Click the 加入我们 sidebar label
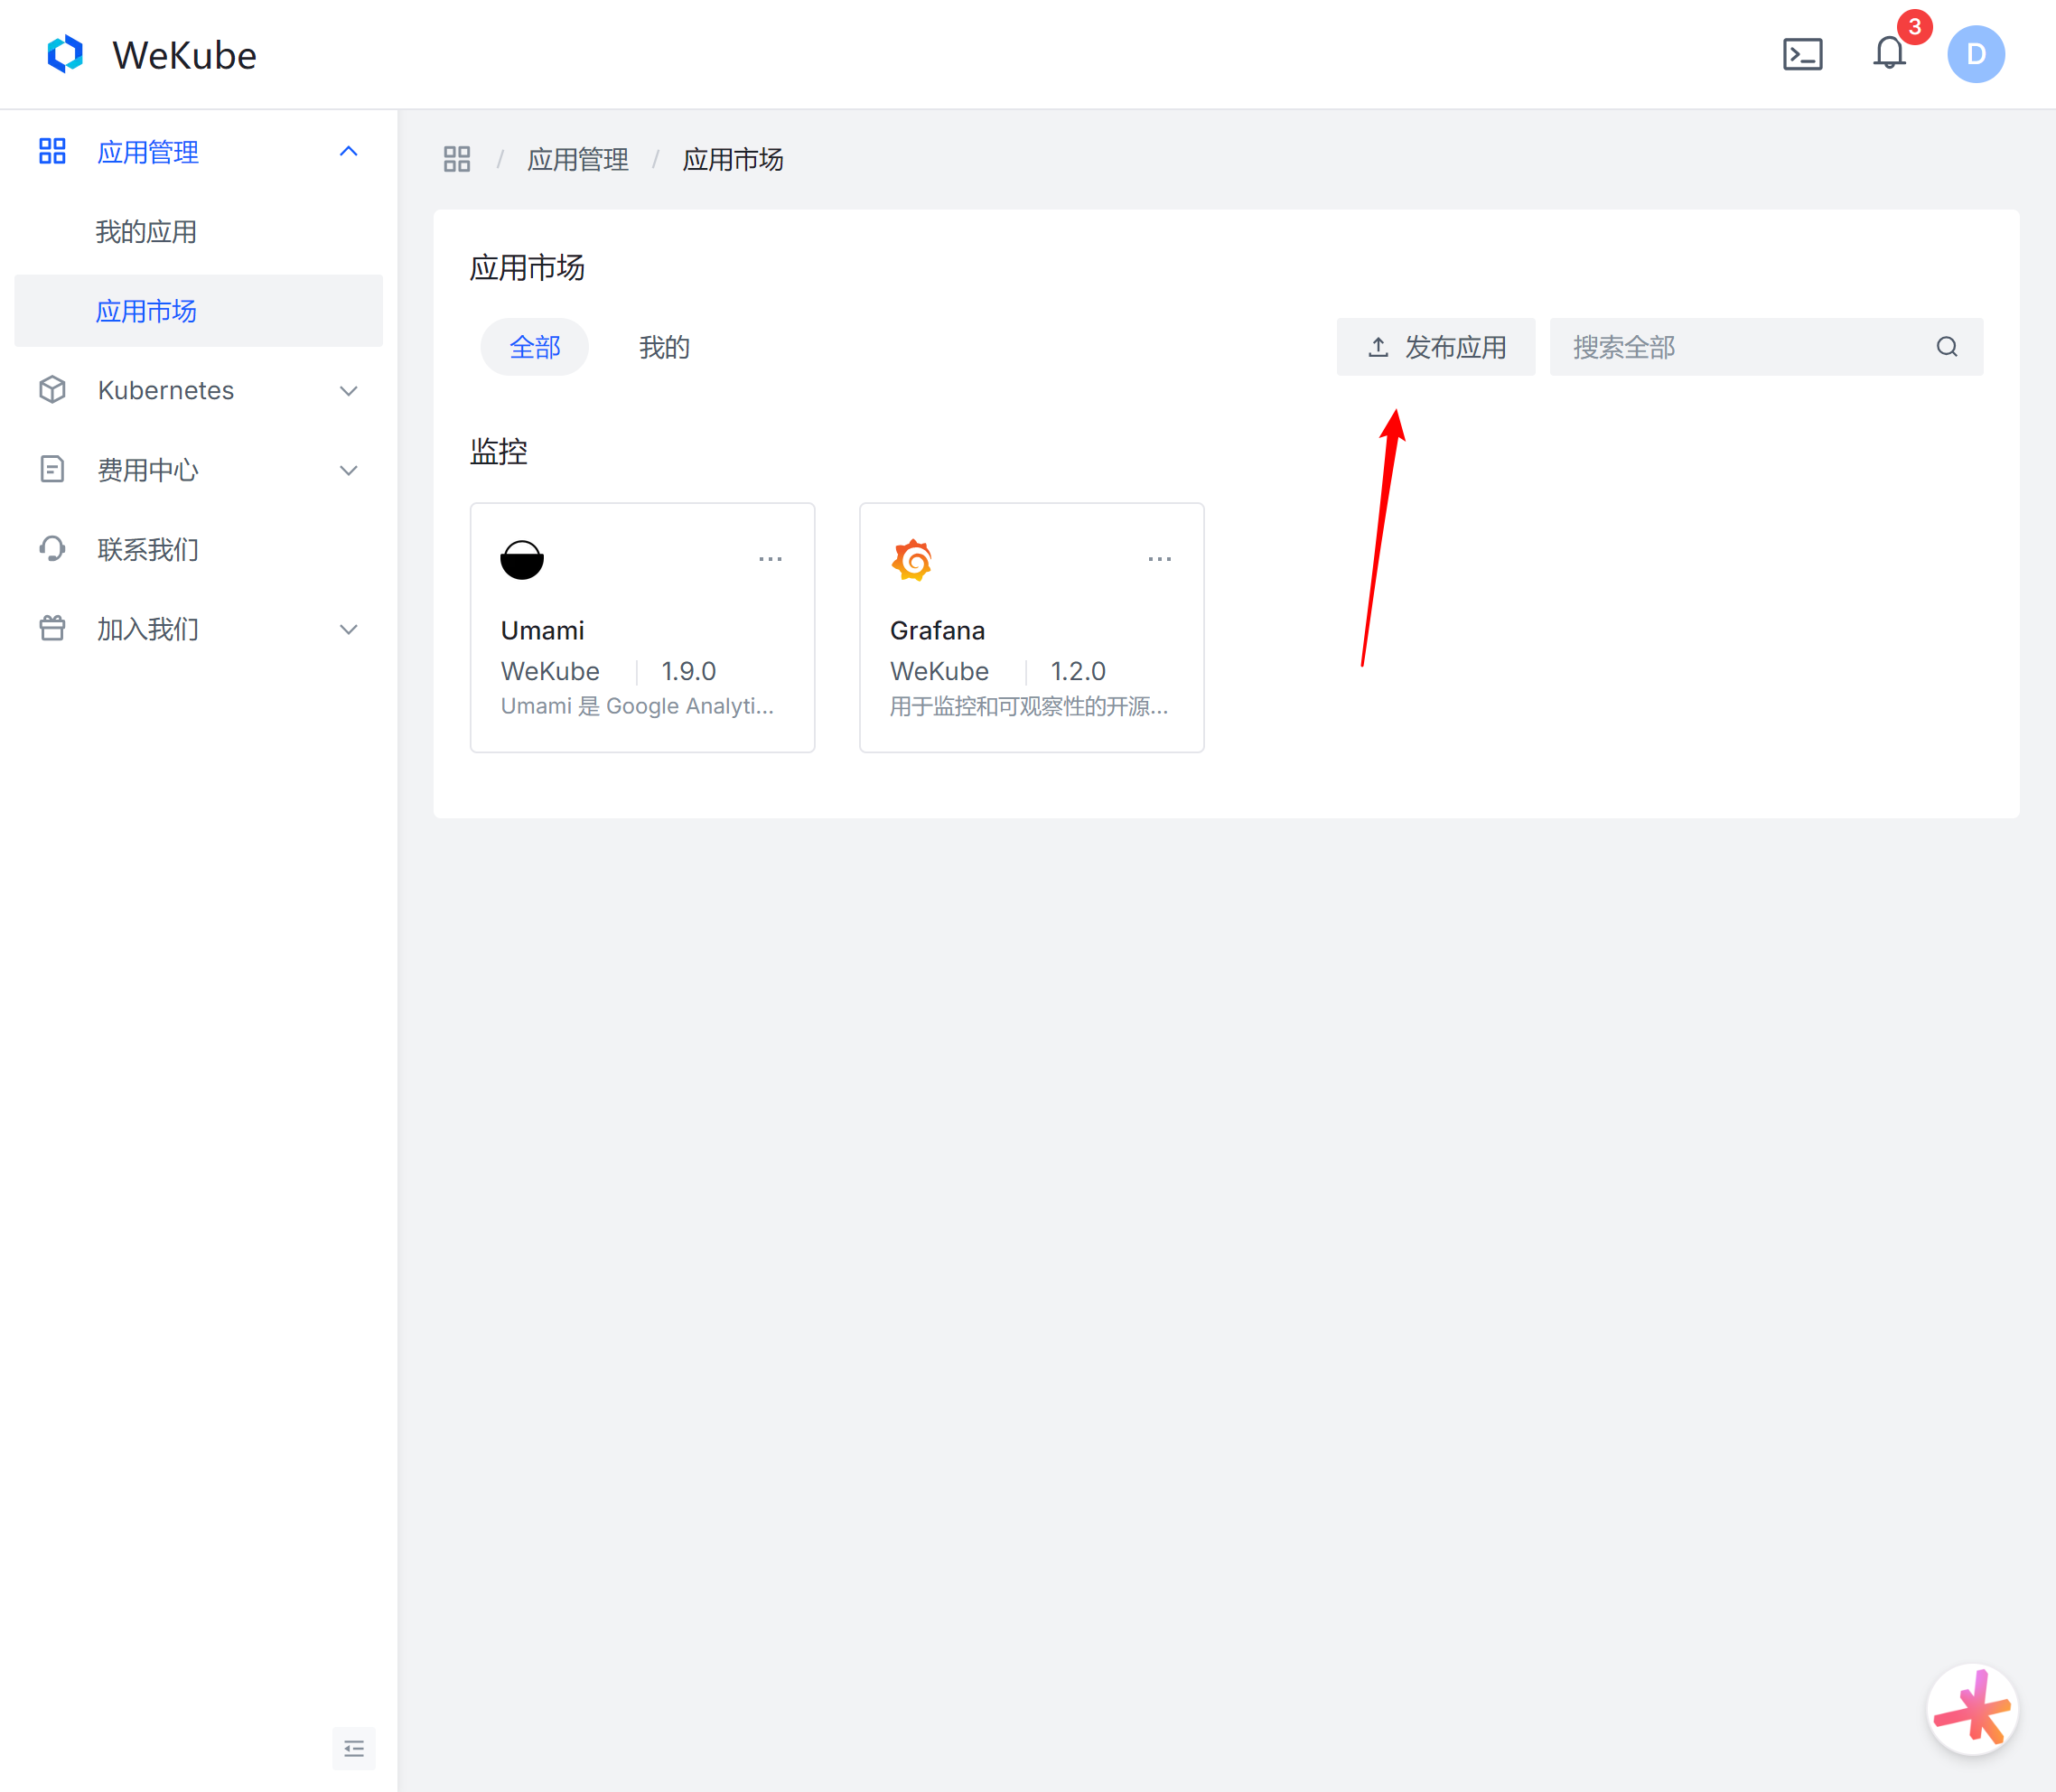This screenshot has height=1792, width=2056. tap(148, 628)
